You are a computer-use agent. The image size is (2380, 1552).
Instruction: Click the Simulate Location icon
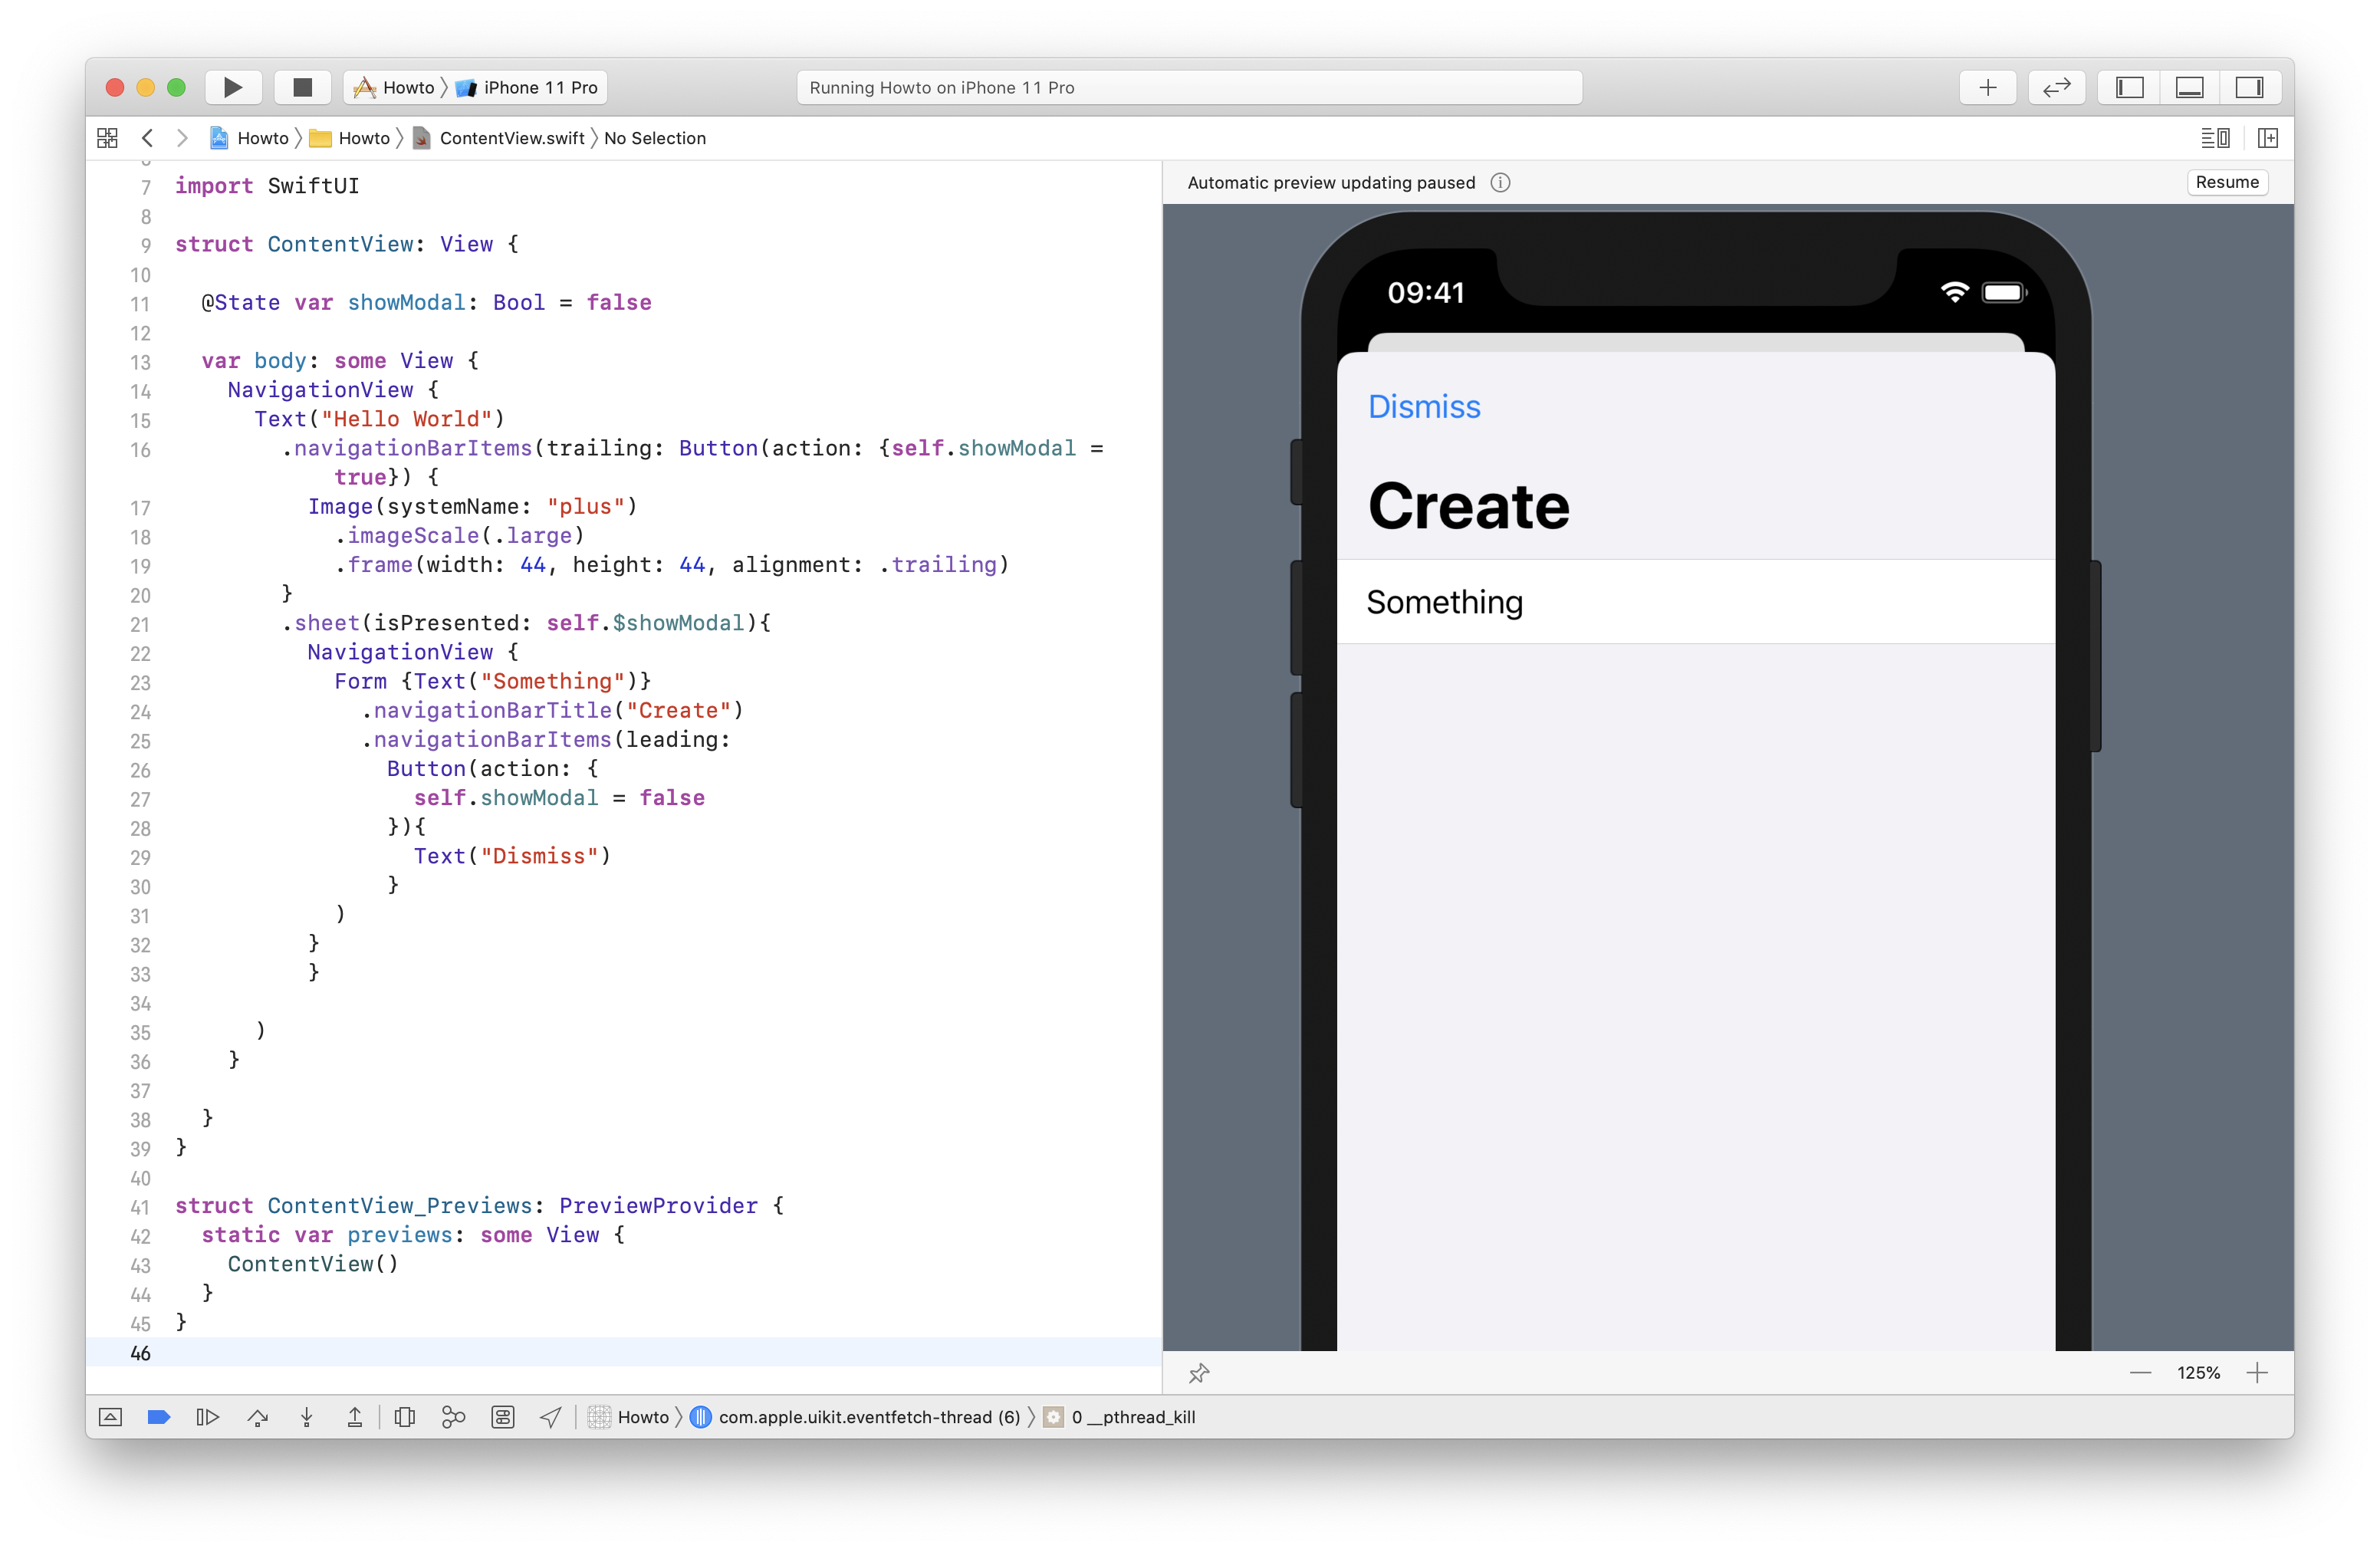click(x=551, y=1417)
